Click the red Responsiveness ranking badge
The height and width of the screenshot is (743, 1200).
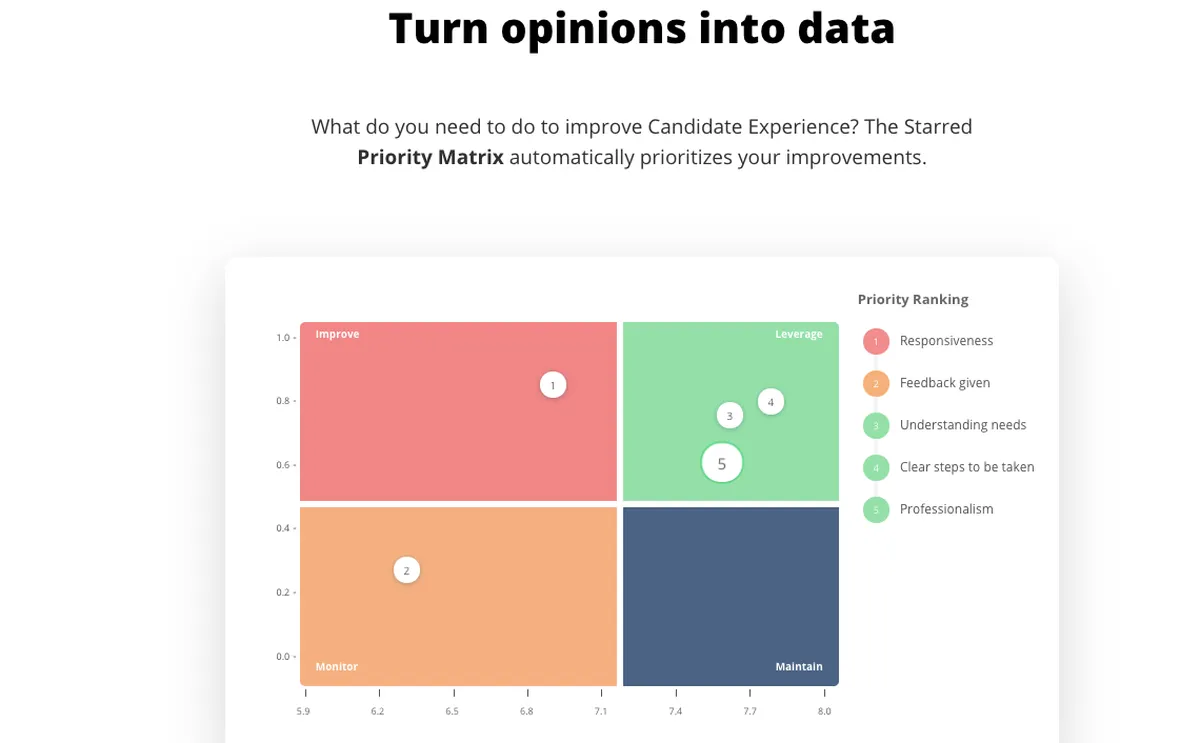[x=876, y=342]
